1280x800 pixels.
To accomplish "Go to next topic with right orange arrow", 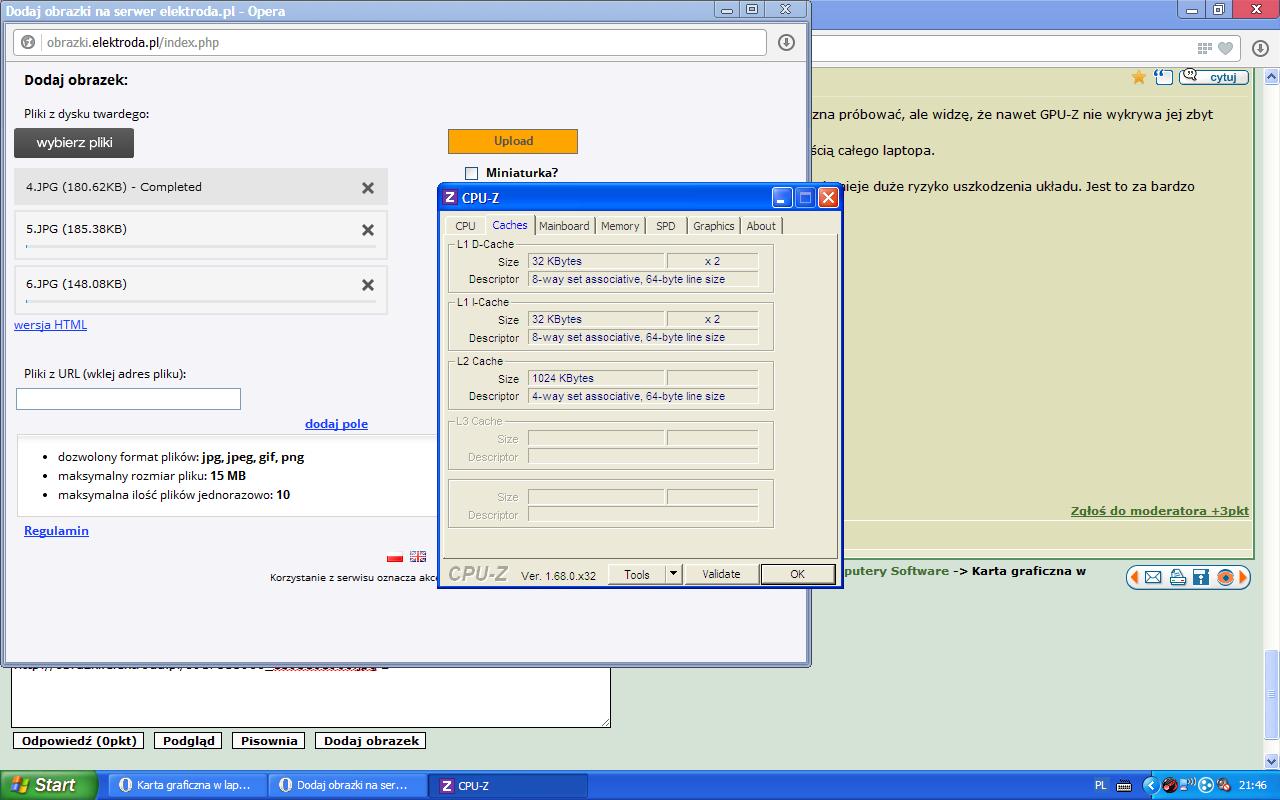I will coord(1243,577).
